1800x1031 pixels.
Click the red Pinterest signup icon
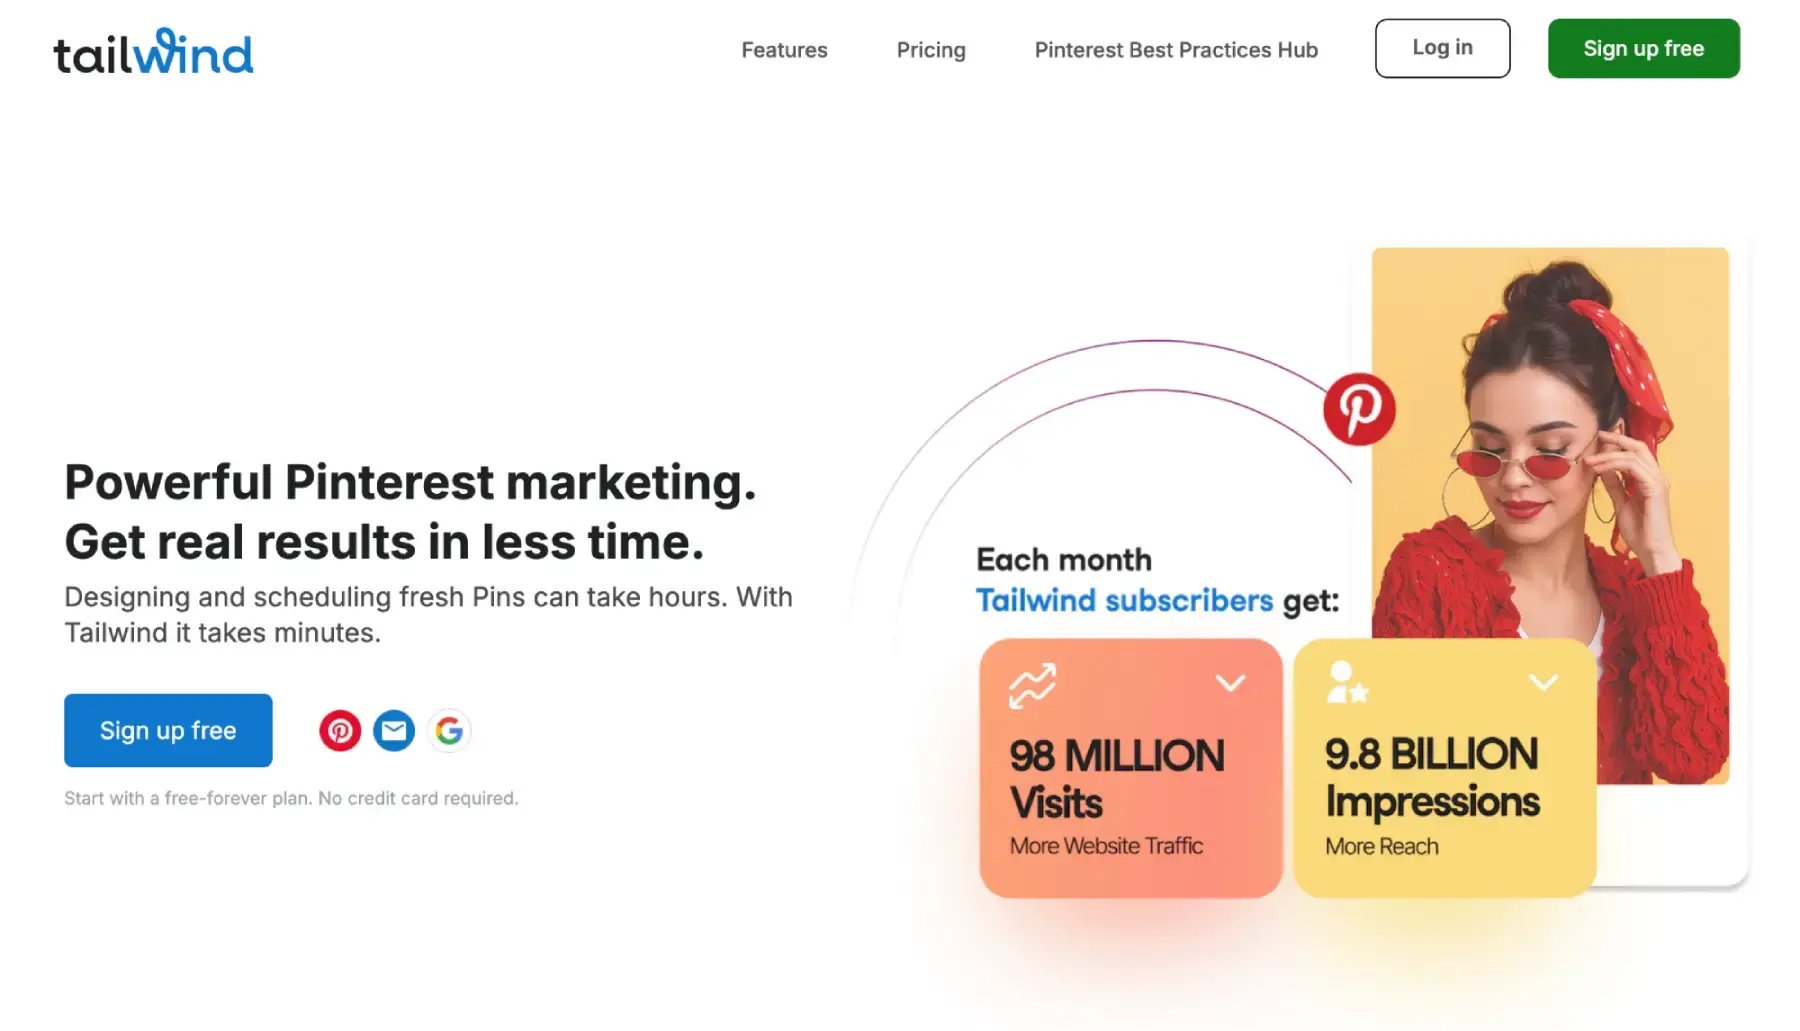point(340,731)
